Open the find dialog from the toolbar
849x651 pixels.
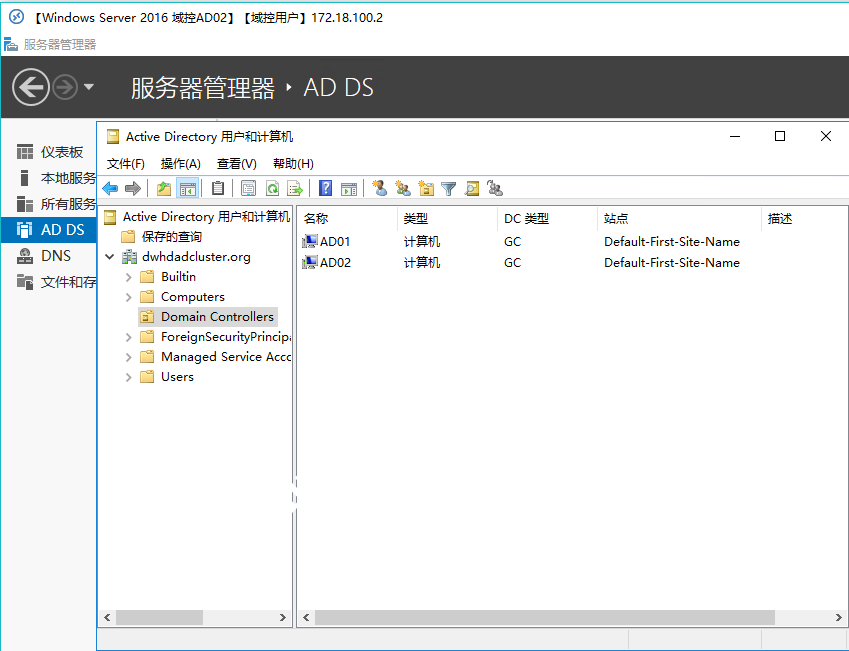tap(474, 188)
